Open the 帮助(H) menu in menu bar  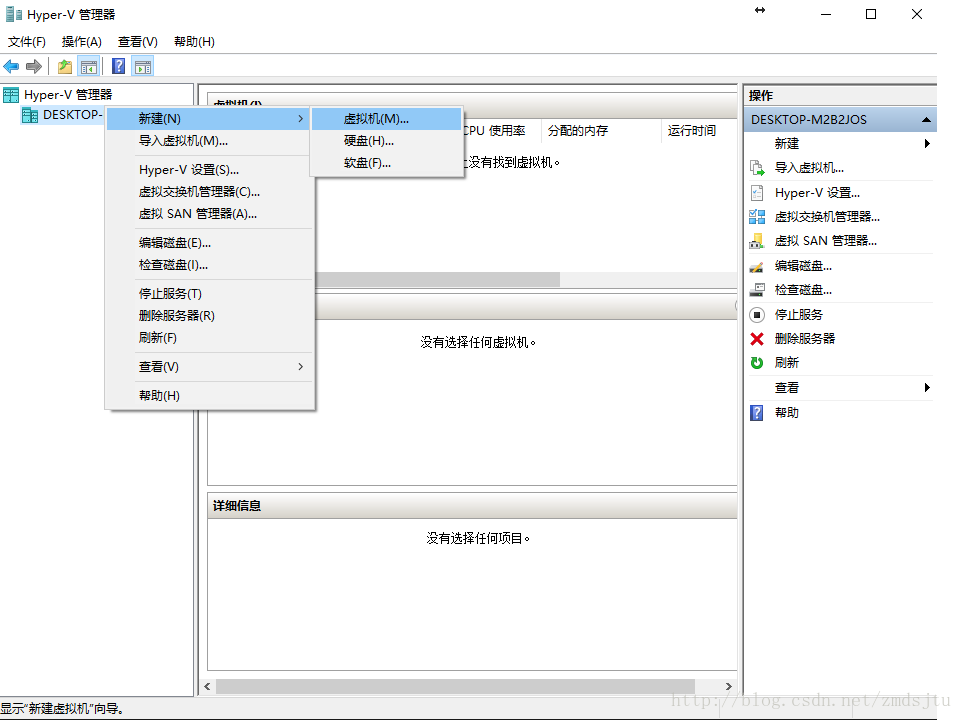click(x=194, y=42)
